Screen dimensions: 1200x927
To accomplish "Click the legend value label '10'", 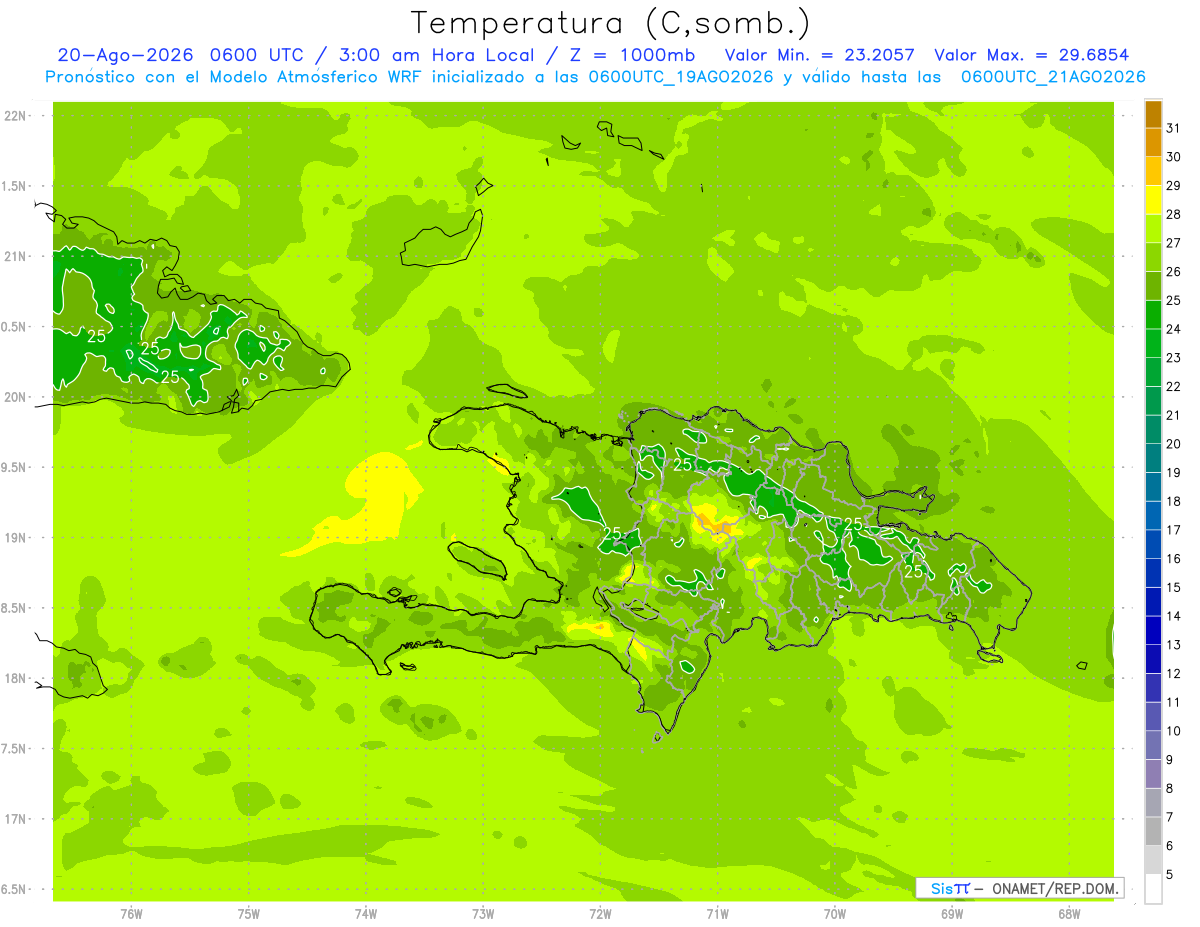I will pos(1174,731).
